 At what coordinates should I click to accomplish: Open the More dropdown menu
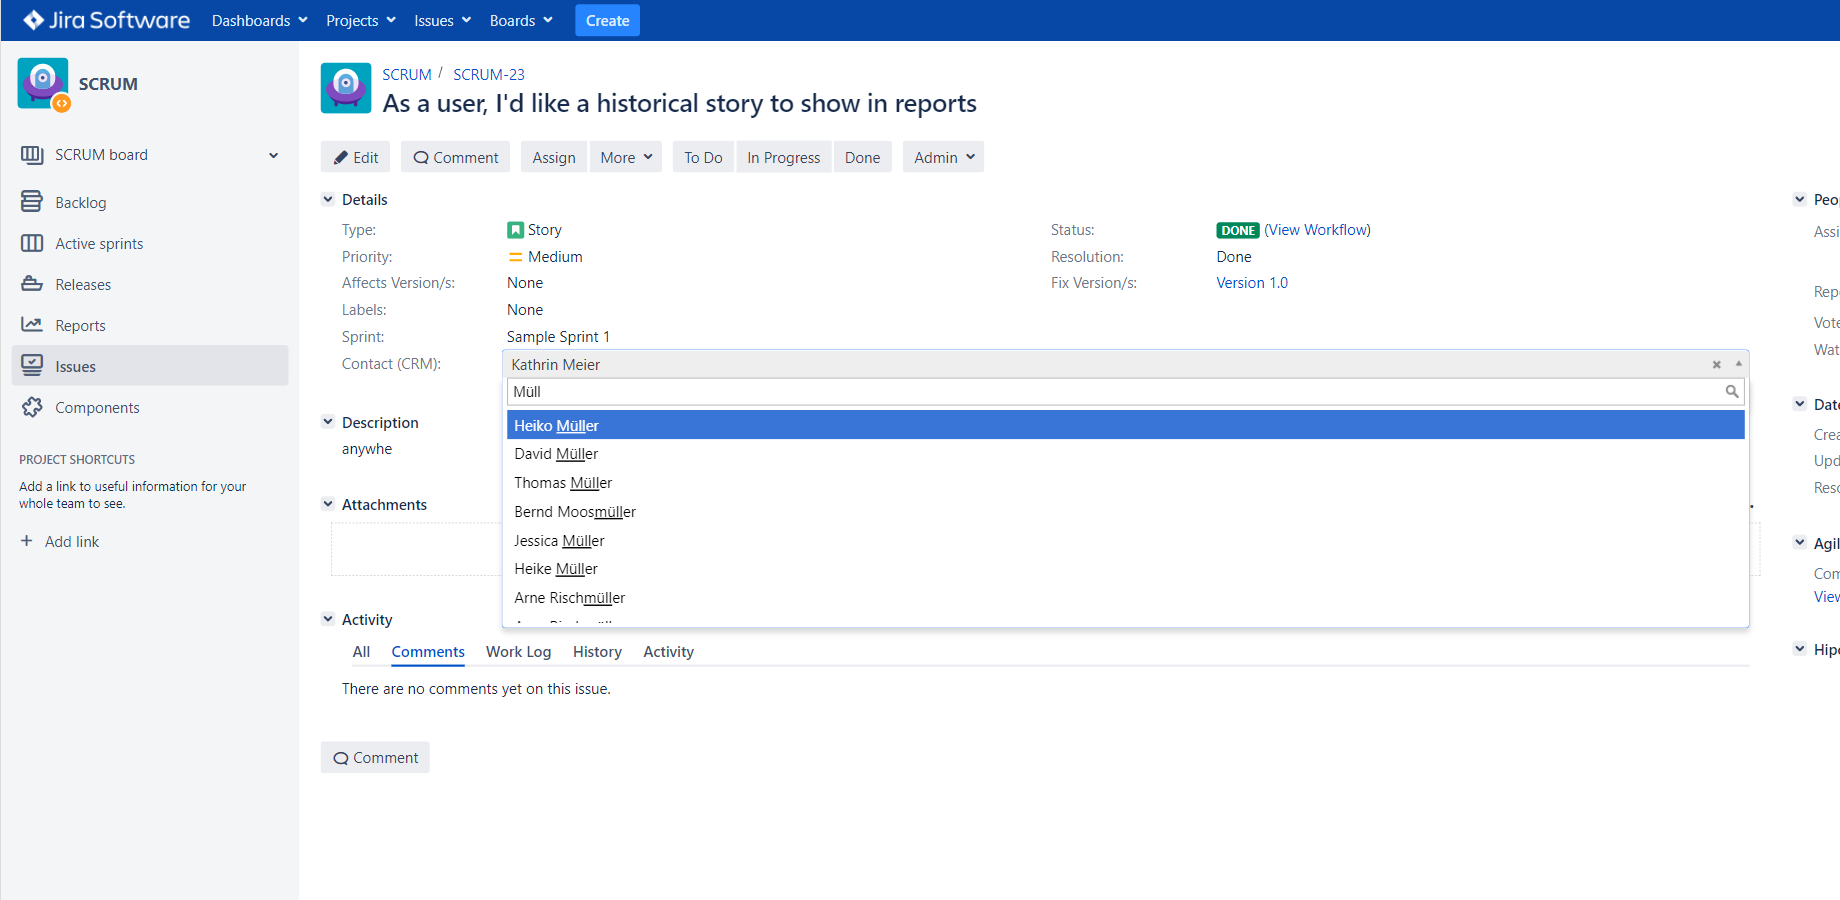626,157
